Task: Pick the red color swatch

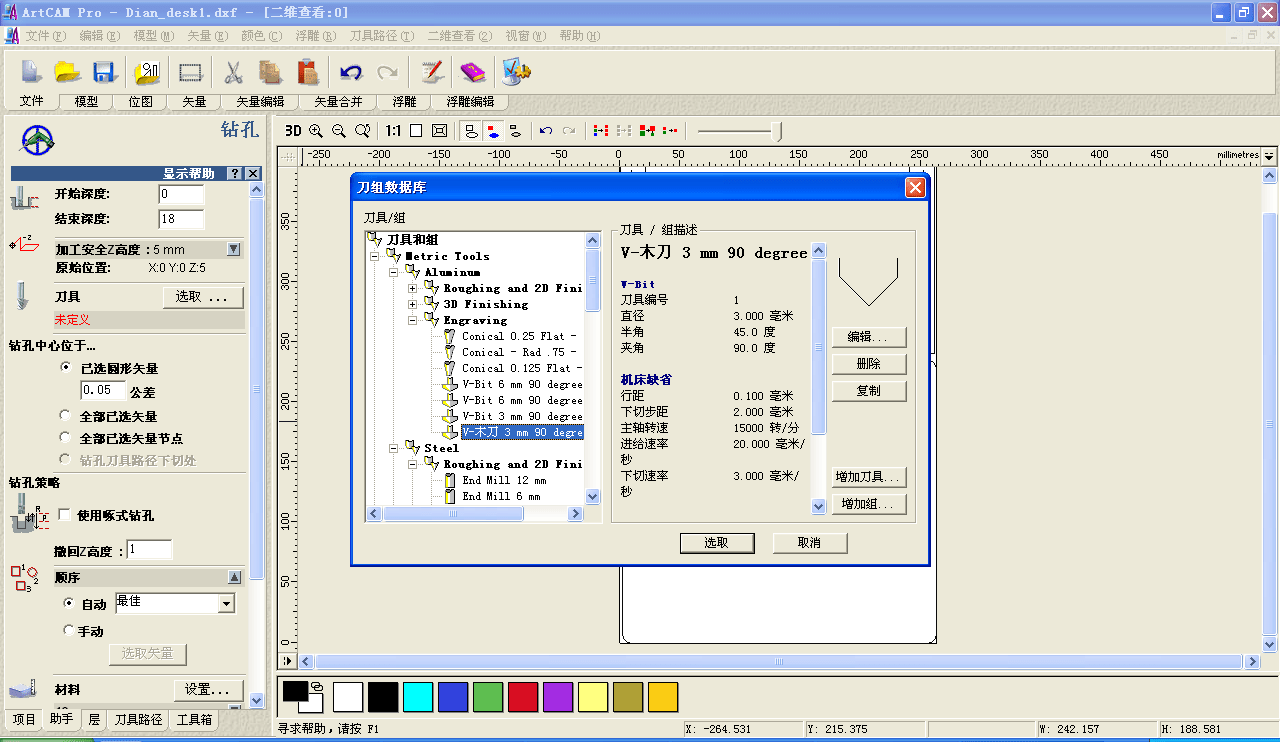Action: tap(523, 697)
